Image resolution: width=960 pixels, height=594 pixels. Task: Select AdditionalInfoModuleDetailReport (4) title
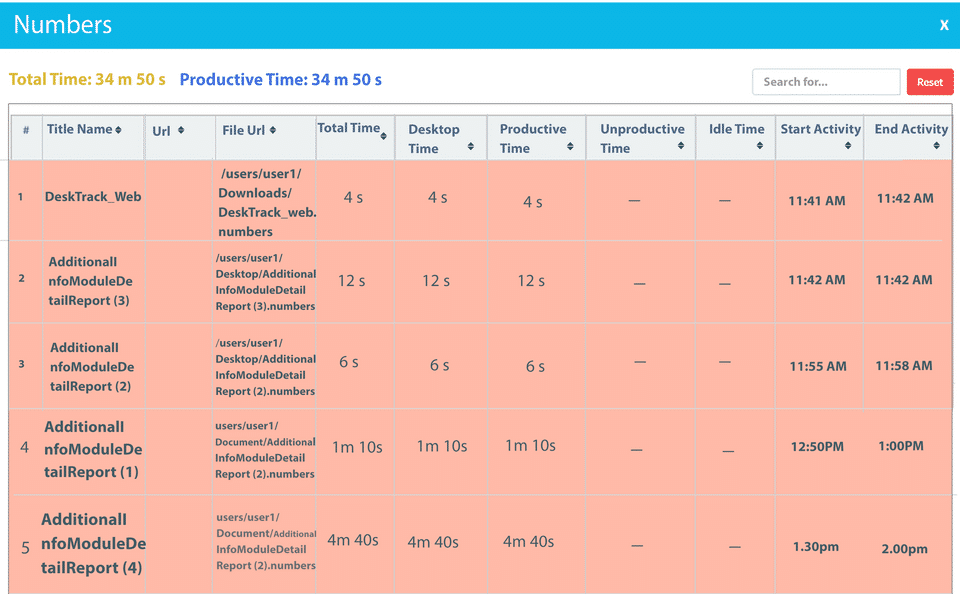93,544
